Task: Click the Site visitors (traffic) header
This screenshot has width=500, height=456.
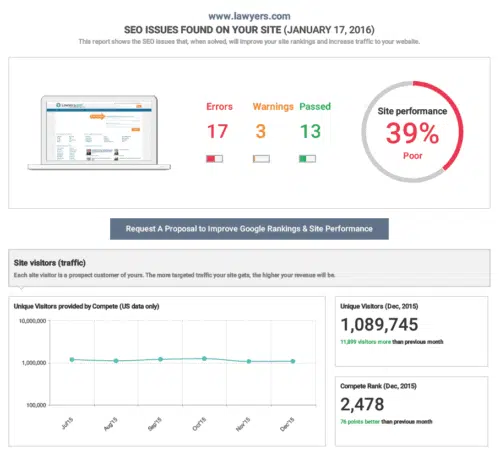Action: coord(50,263)
